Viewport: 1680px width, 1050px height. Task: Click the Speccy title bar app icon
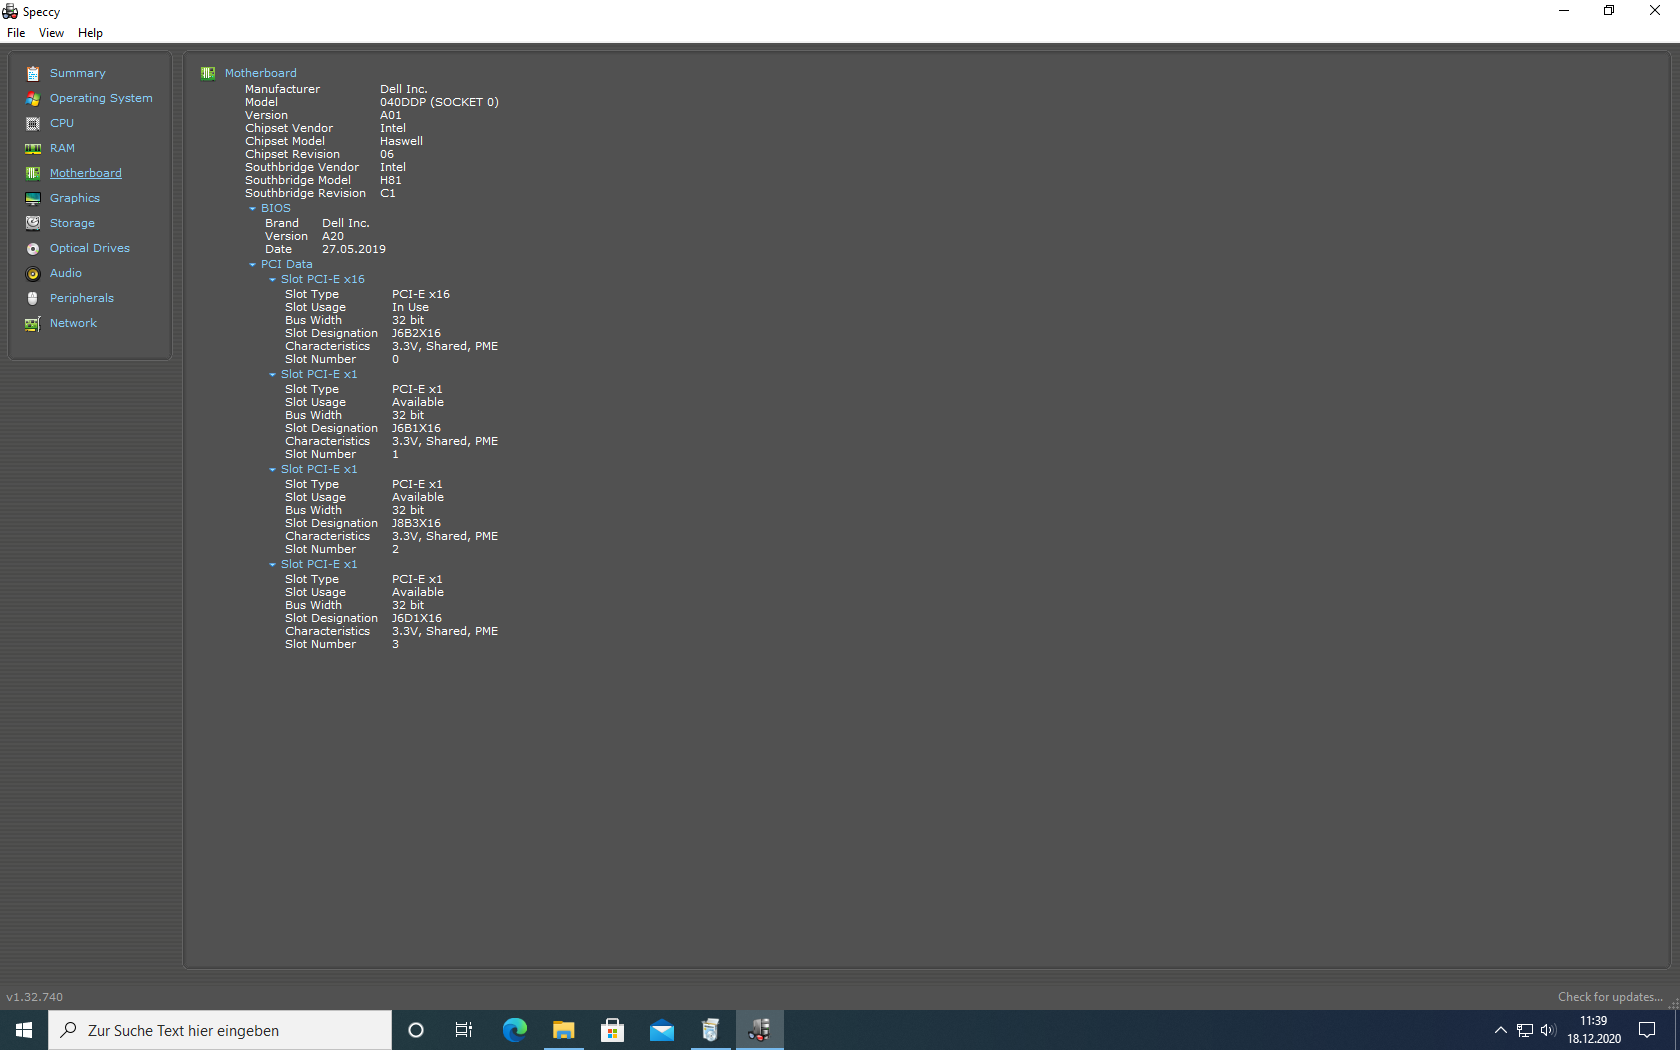(x=10, y=12)
